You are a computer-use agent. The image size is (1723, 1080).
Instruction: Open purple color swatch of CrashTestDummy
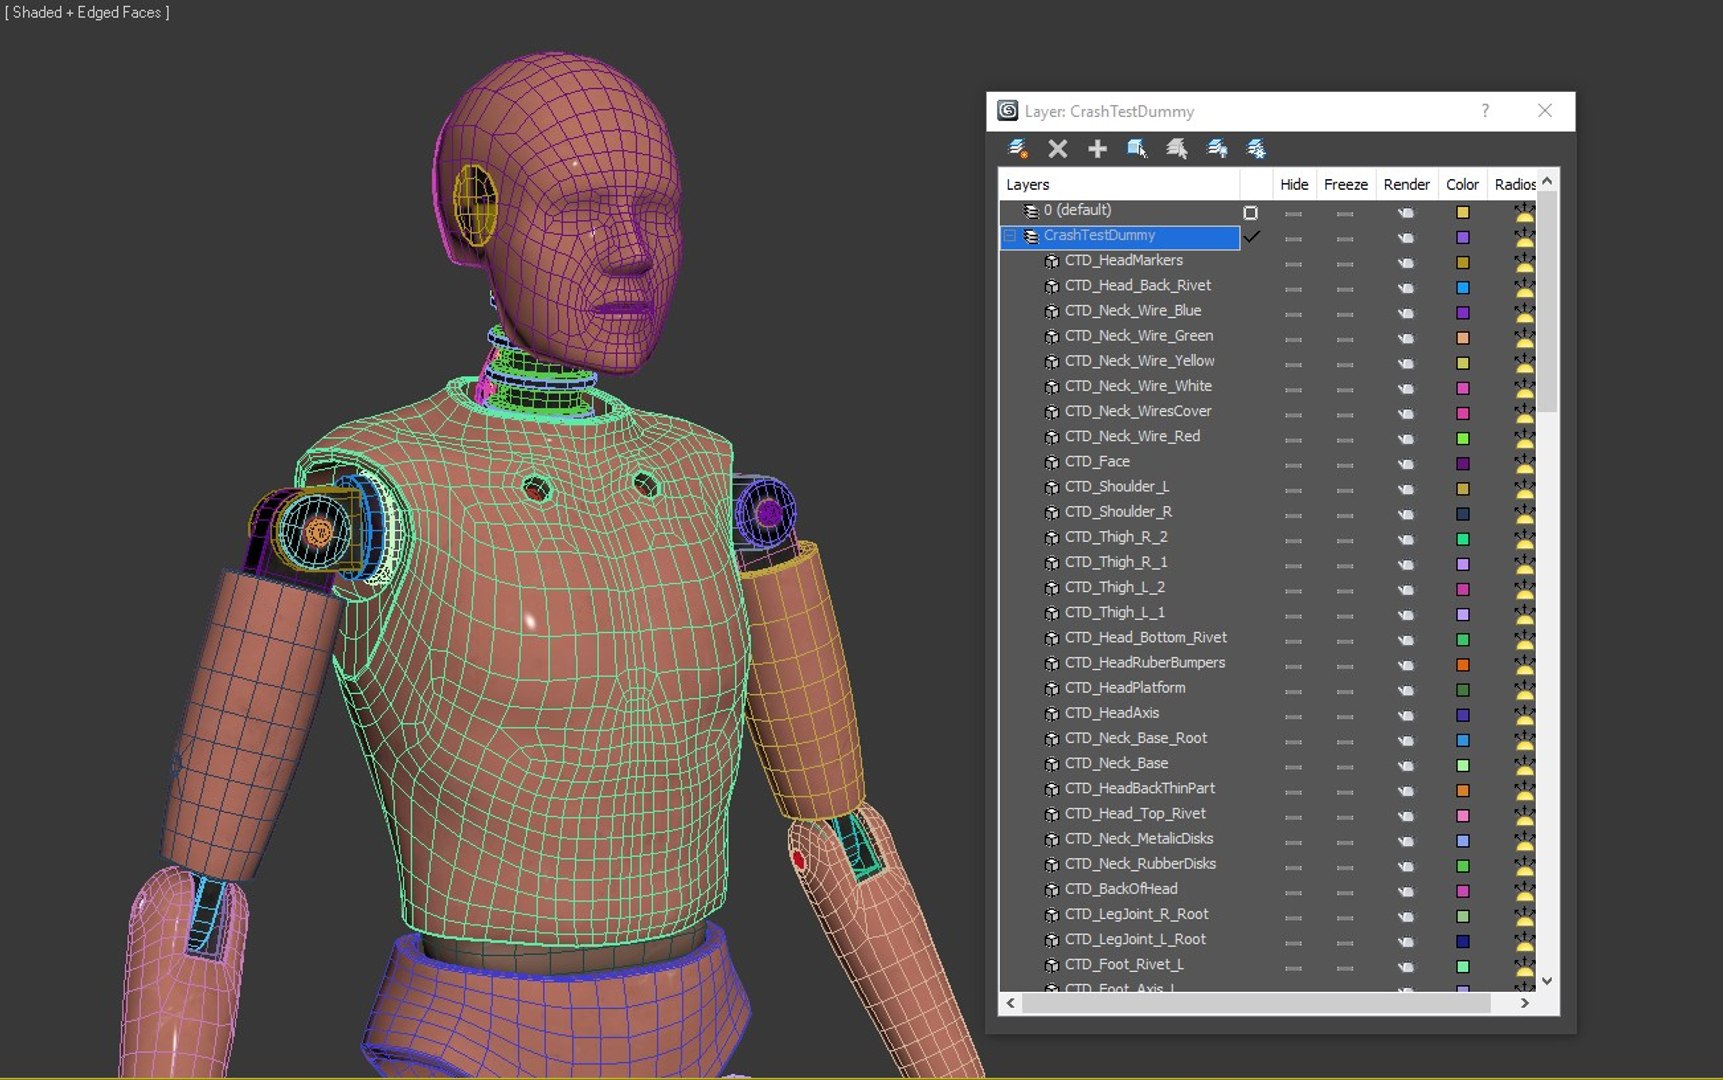pyautogui.click(x=1463, y=237)
